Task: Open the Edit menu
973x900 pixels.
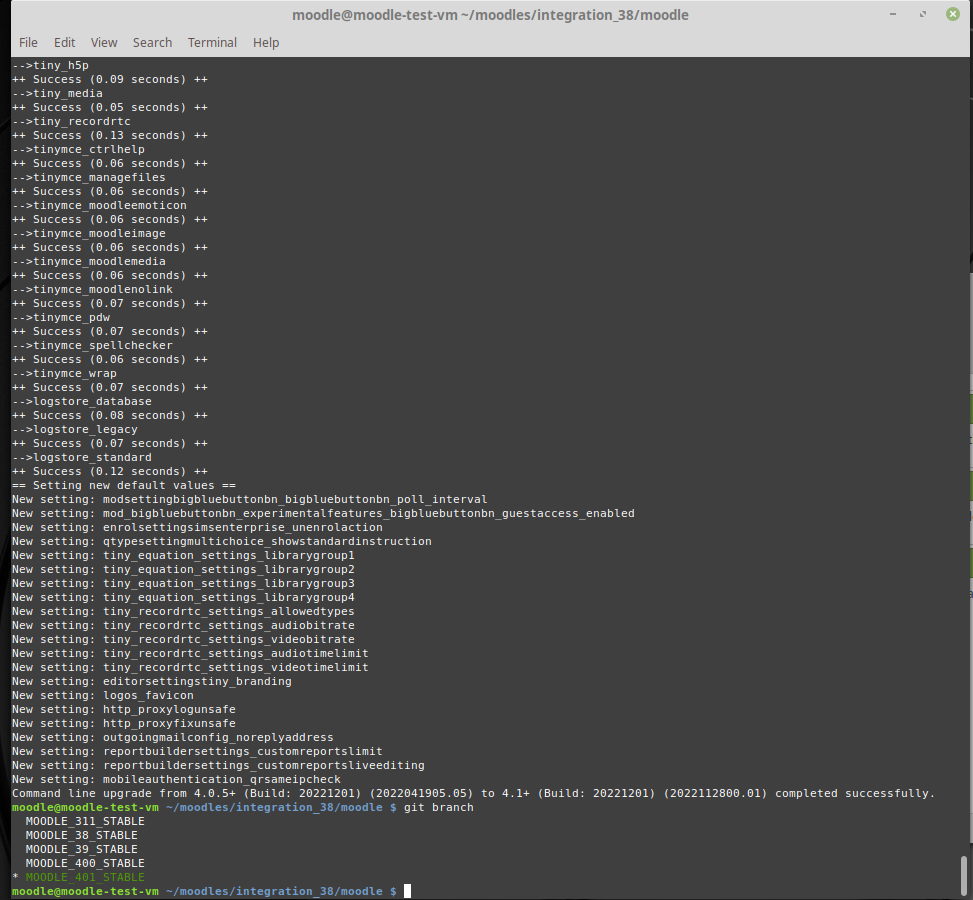Action: 65,42
